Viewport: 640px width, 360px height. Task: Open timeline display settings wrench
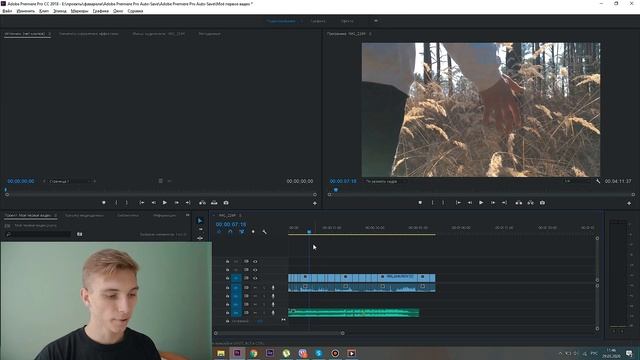coord(264,232)
